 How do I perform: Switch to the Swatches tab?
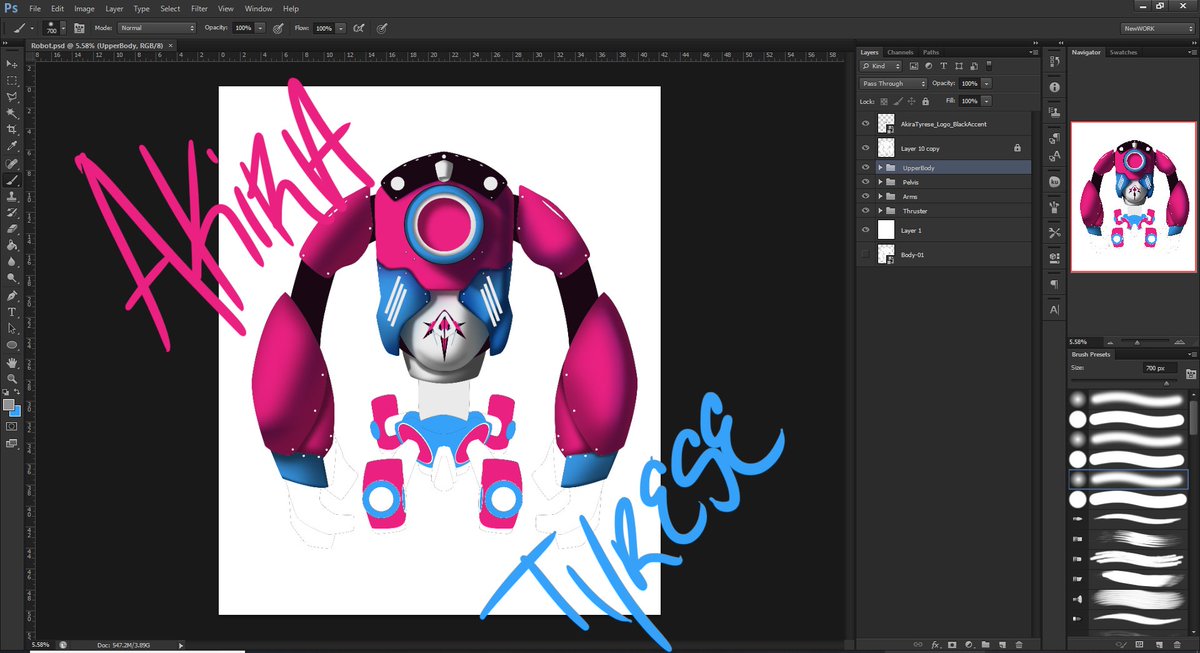[x=1123, y=52]
